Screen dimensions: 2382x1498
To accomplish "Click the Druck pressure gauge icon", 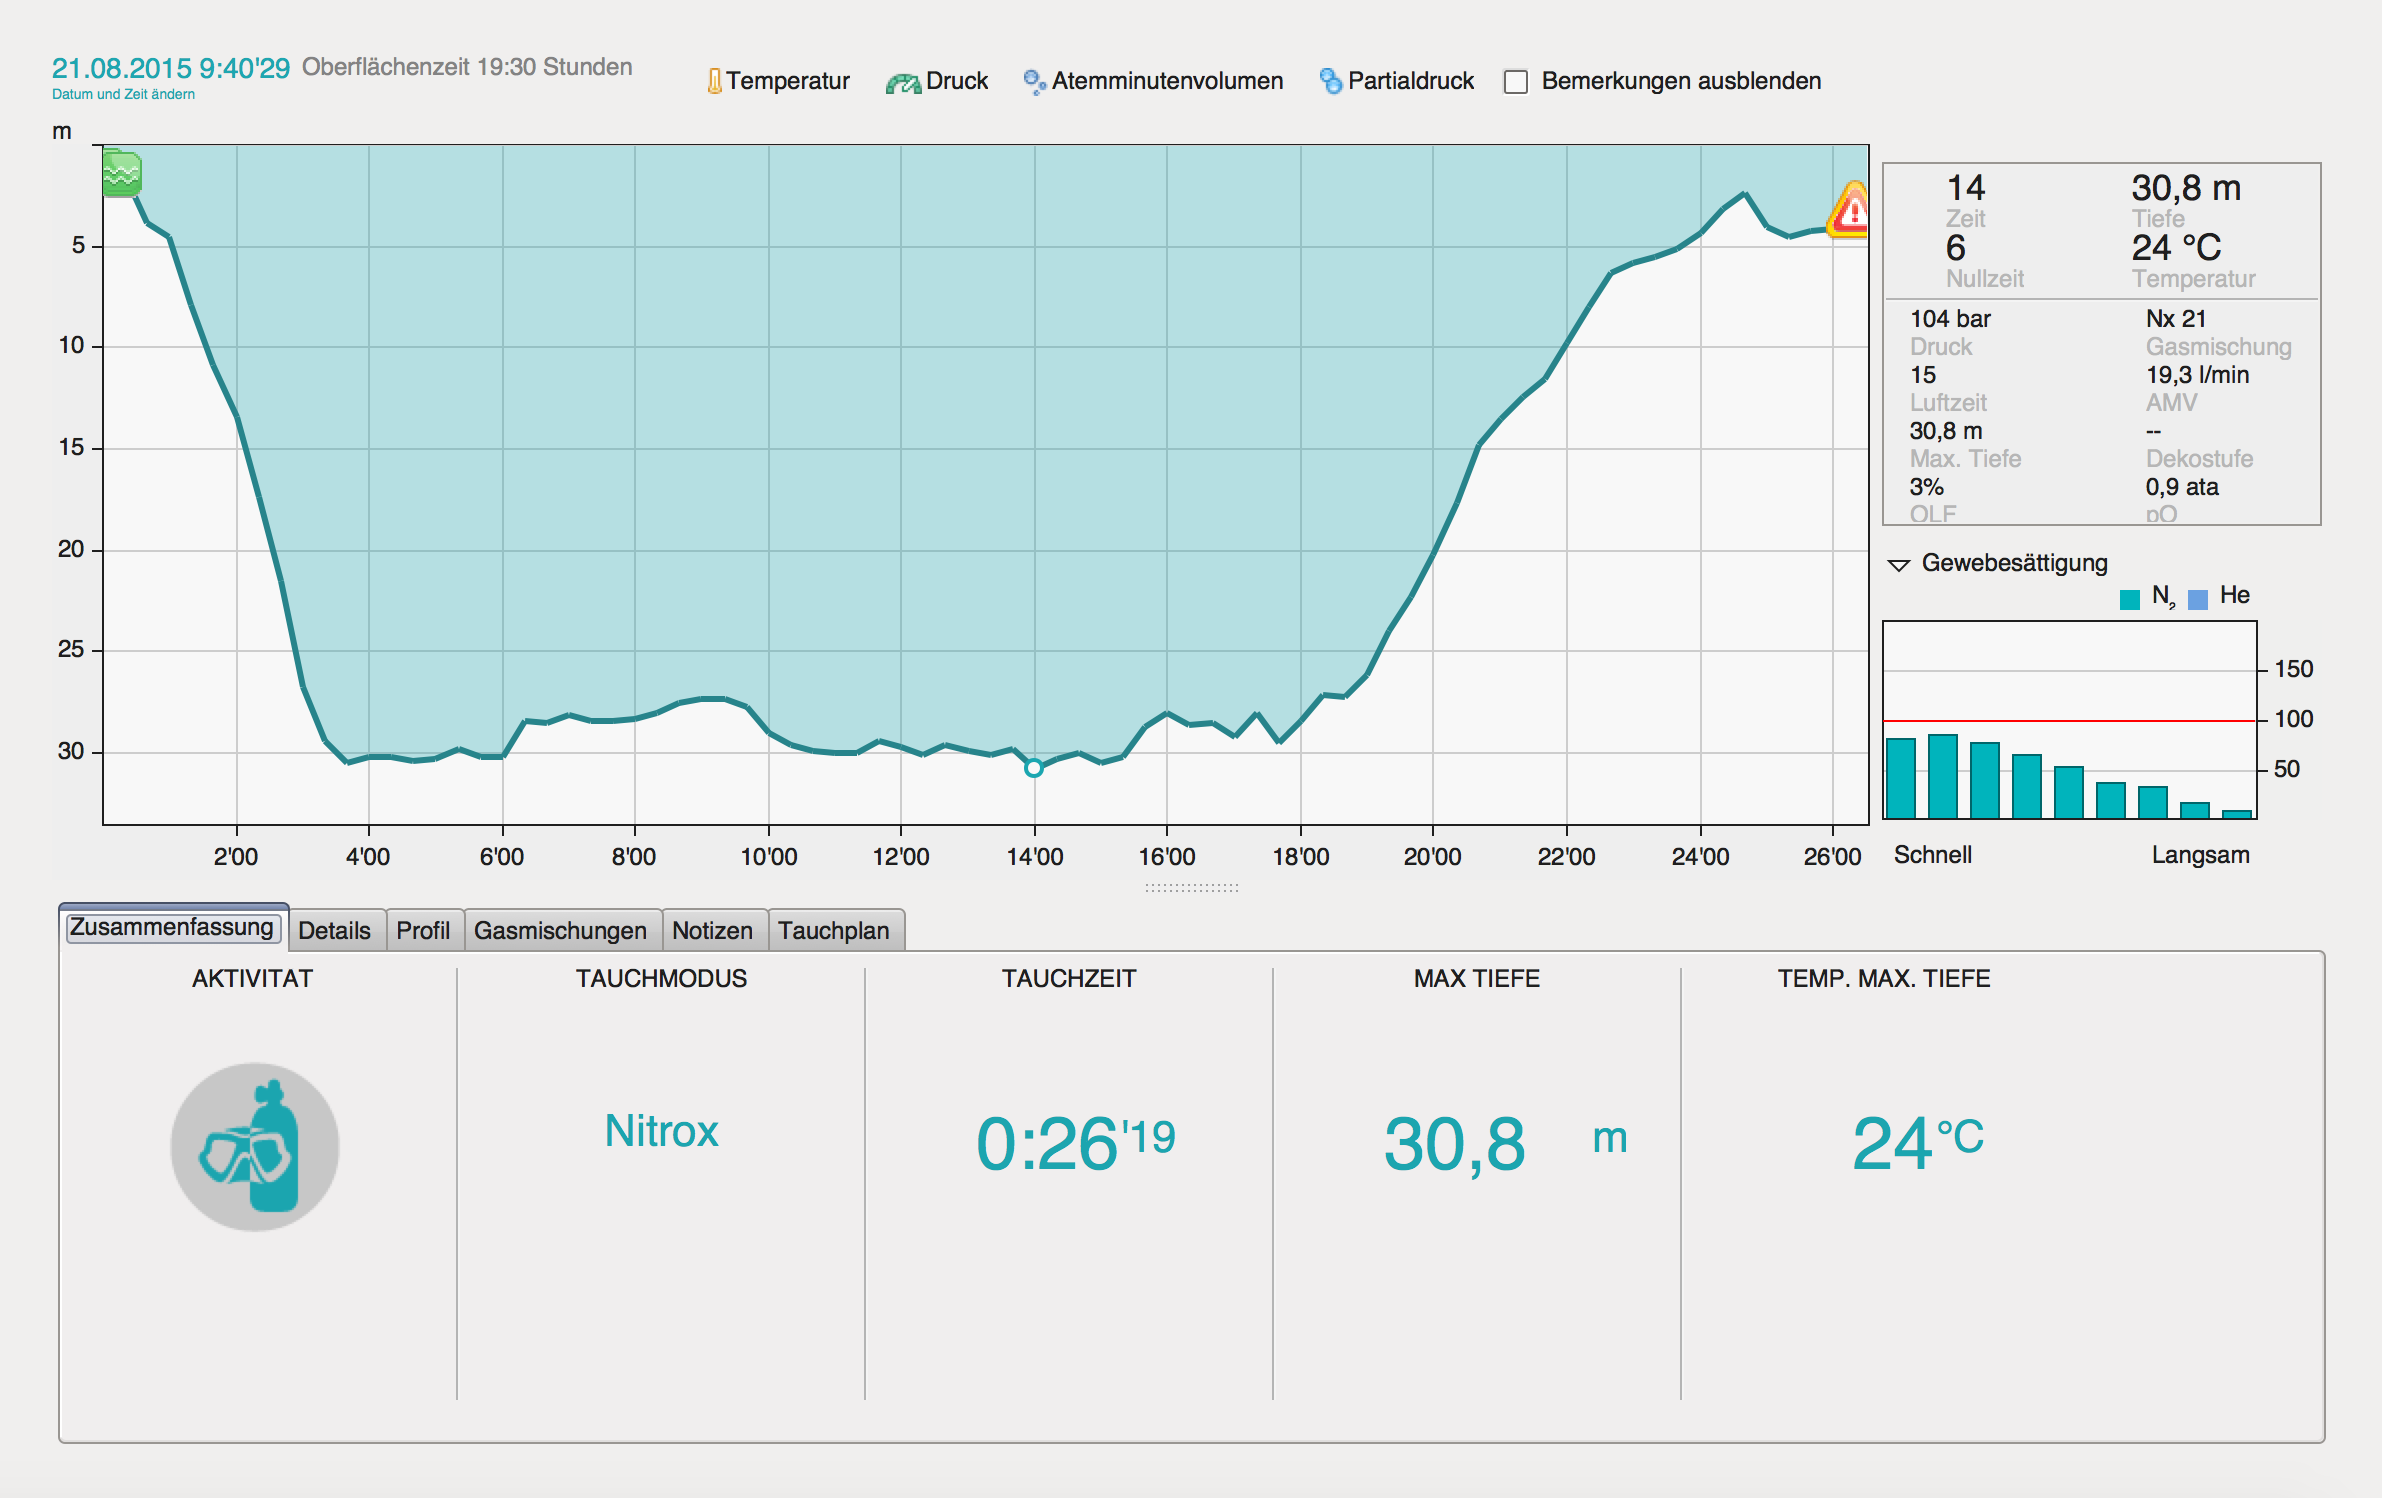I will click(x=903, y=83).
